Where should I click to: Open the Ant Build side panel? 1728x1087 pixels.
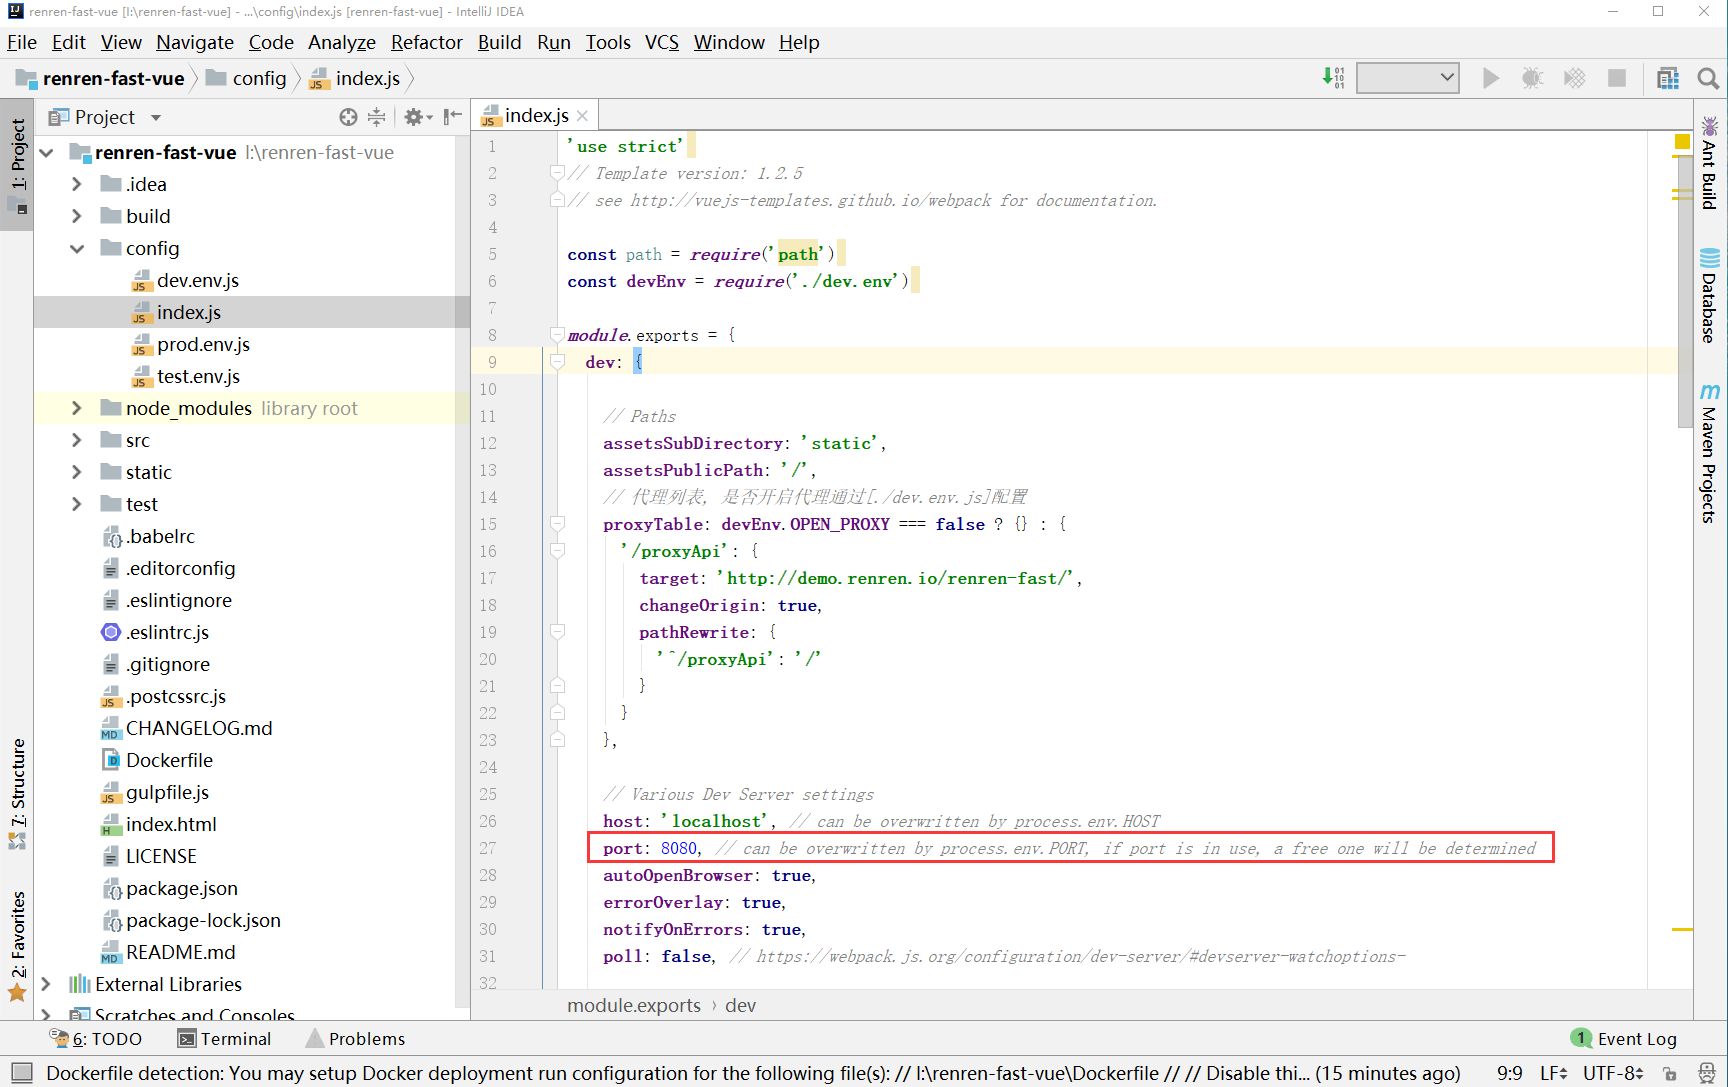coord(1710,163)
